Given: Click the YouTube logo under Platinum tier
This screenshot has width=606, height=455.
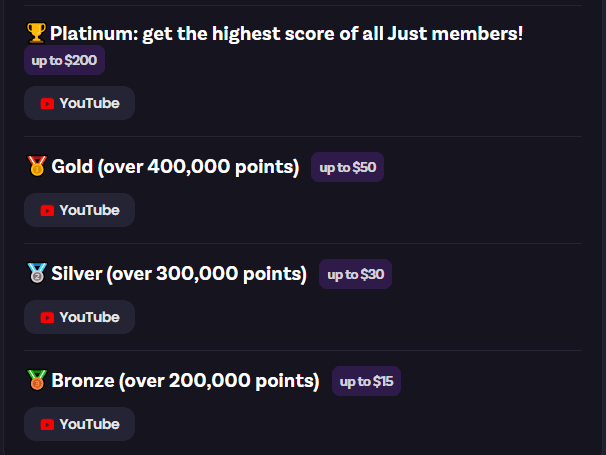Looking at the screenshot, I should pos(47,103).
